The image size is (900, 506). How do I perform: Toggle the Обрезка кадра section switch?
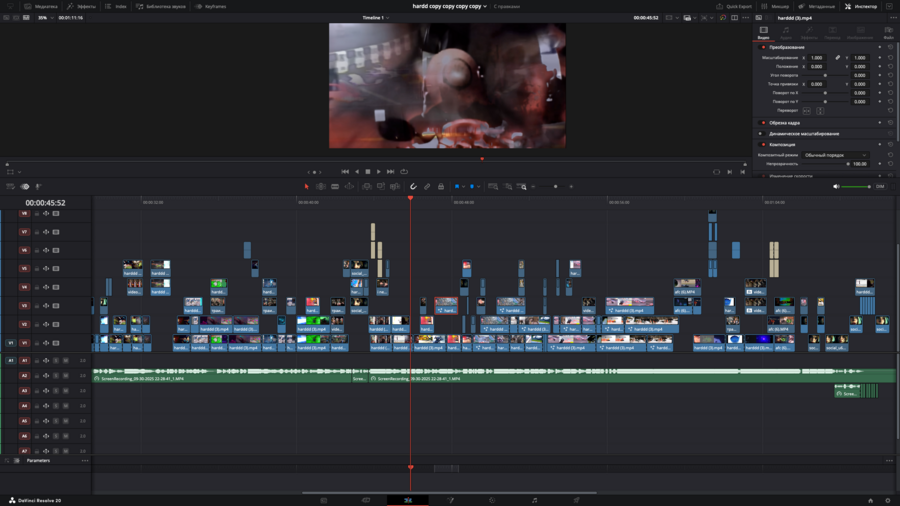[x=763, y=123]
